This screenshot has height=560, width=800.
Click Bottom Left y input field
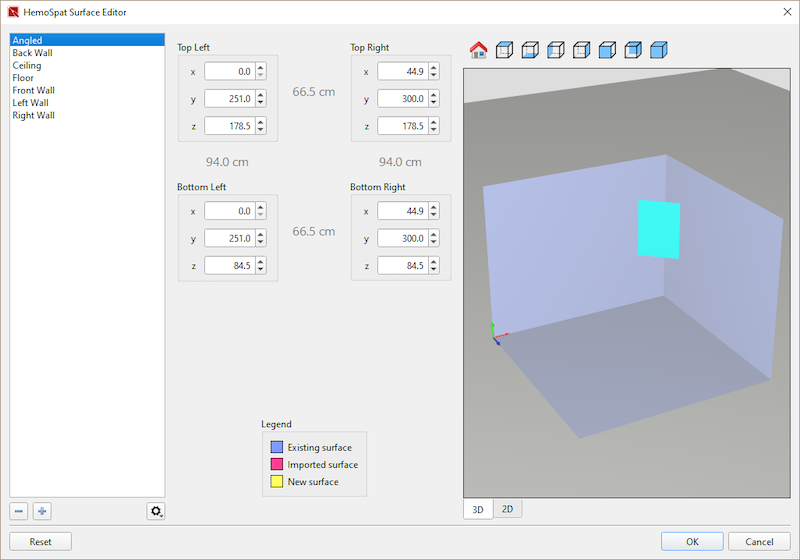pos(230,238)
